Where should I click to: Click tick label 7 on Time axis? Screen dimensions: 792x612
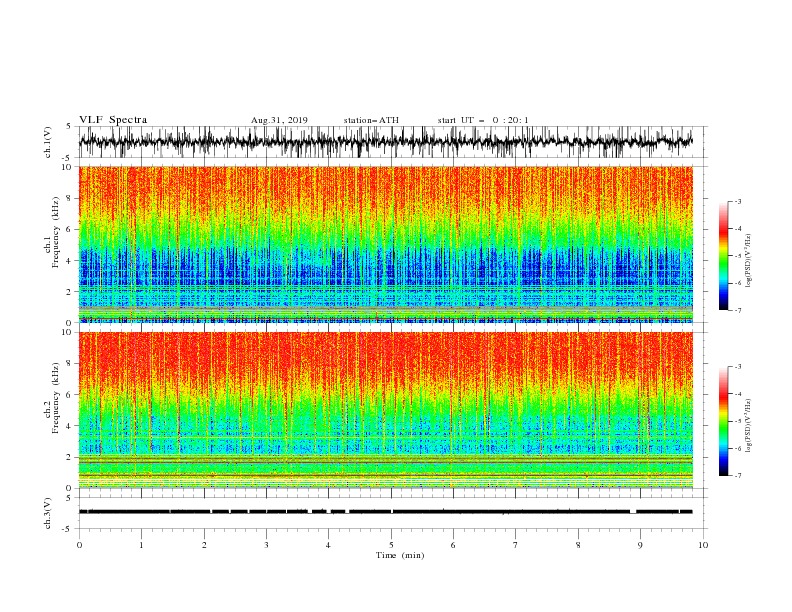(516, 545)
